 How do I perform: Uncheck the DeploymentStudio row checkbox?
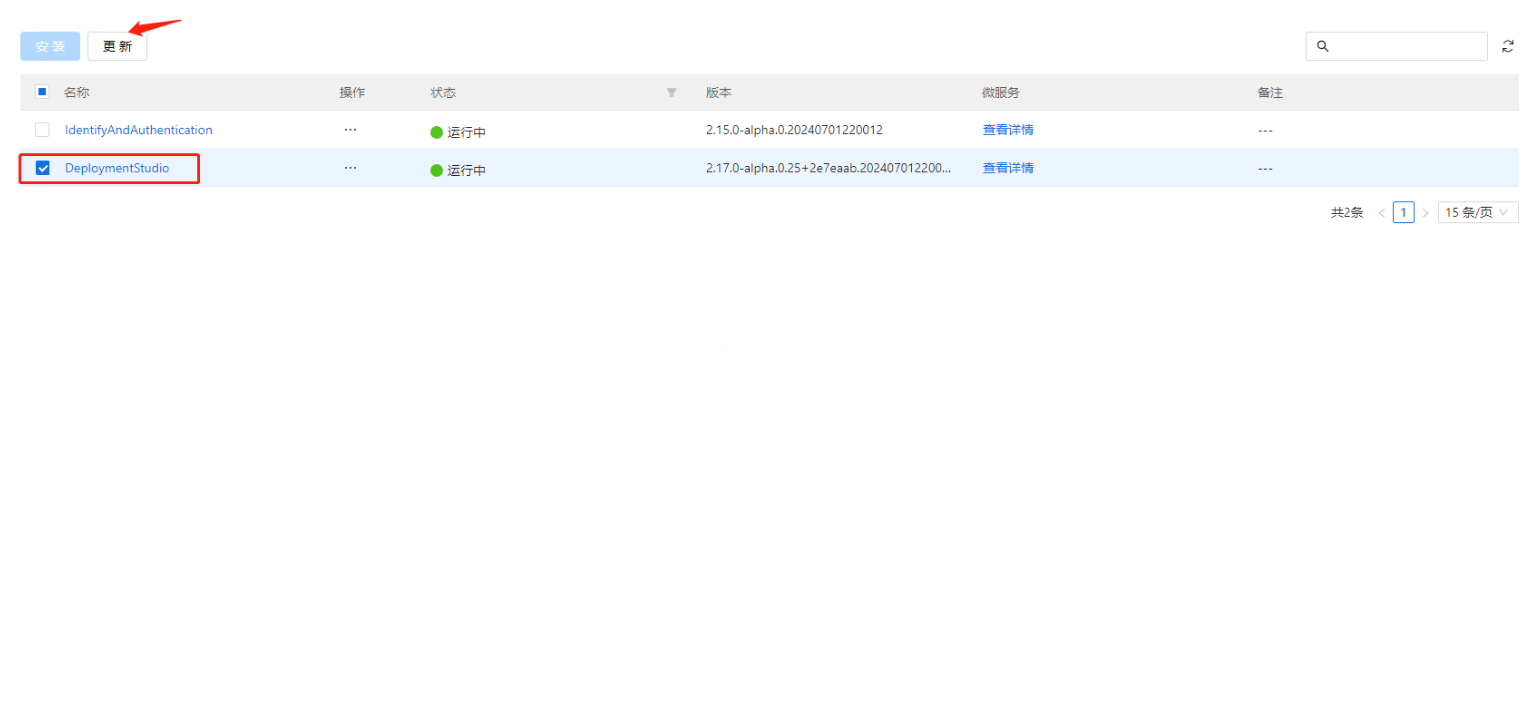42,168
